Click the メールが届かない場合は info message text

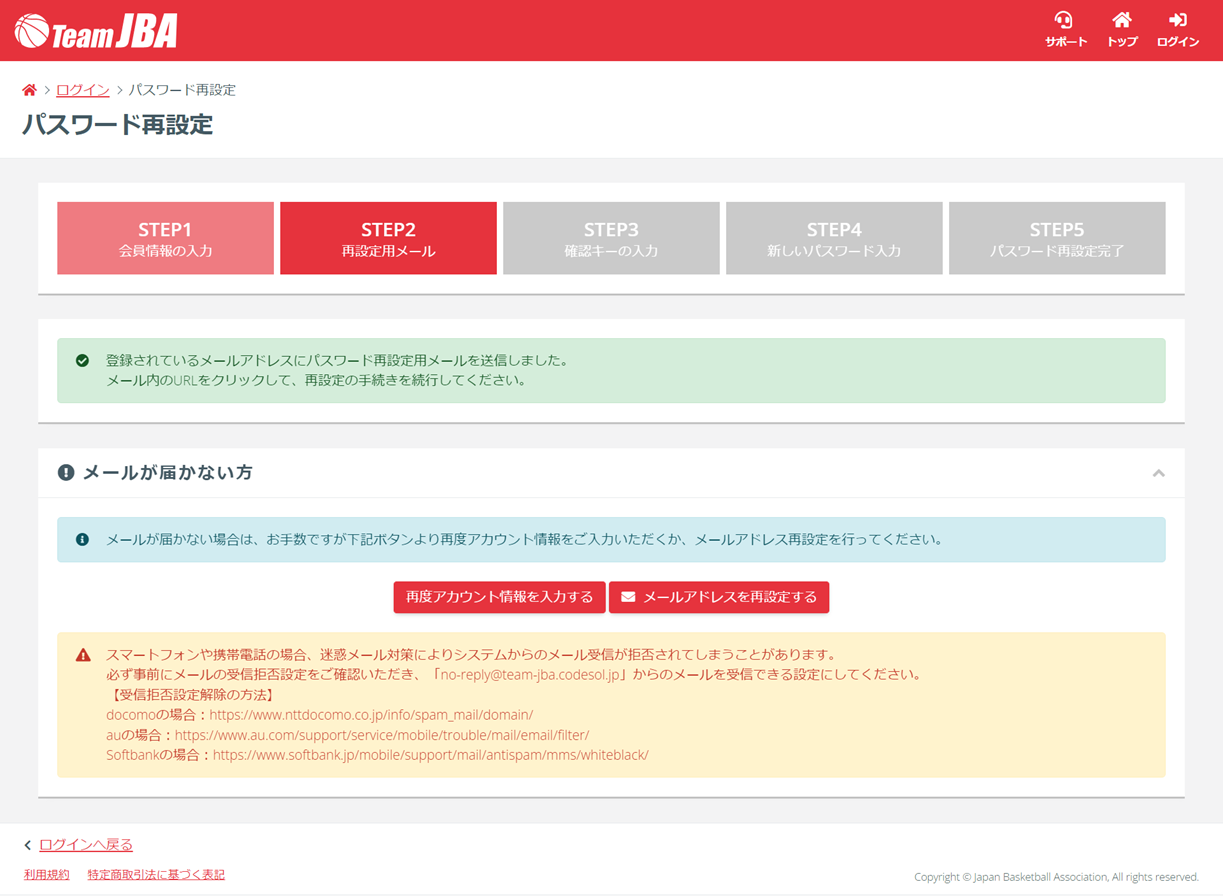(x=524, y=540)
